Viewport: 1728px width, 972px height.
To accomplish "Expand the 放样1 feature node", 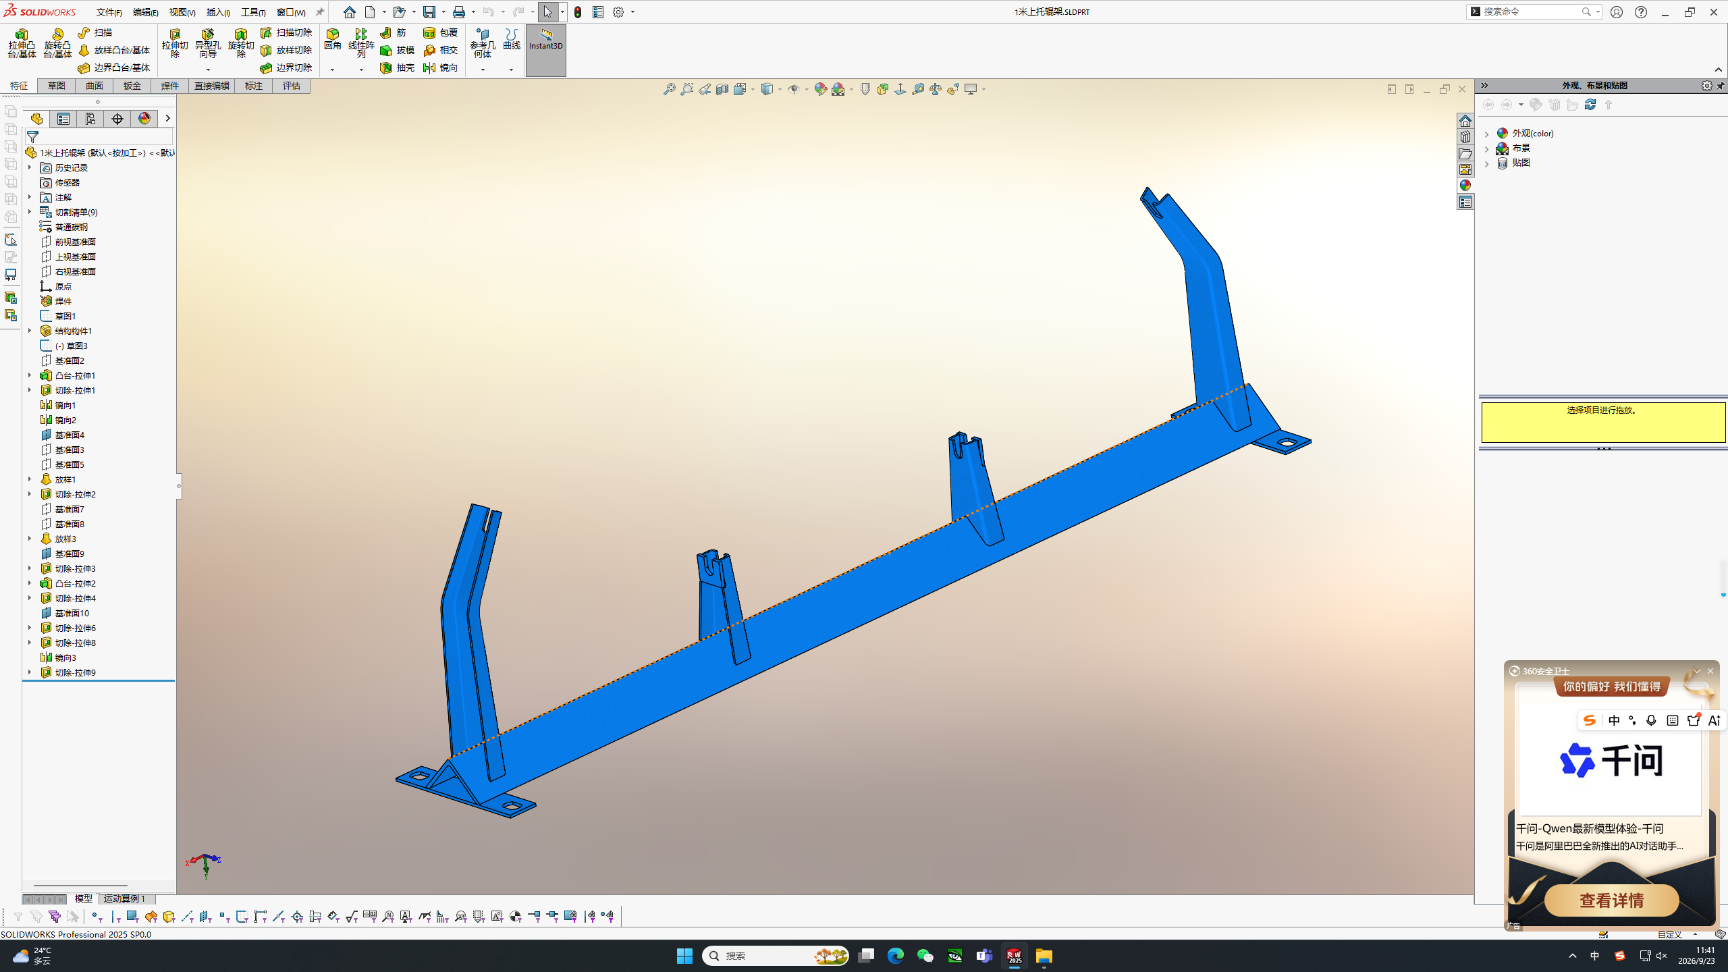I will point(30,480).
